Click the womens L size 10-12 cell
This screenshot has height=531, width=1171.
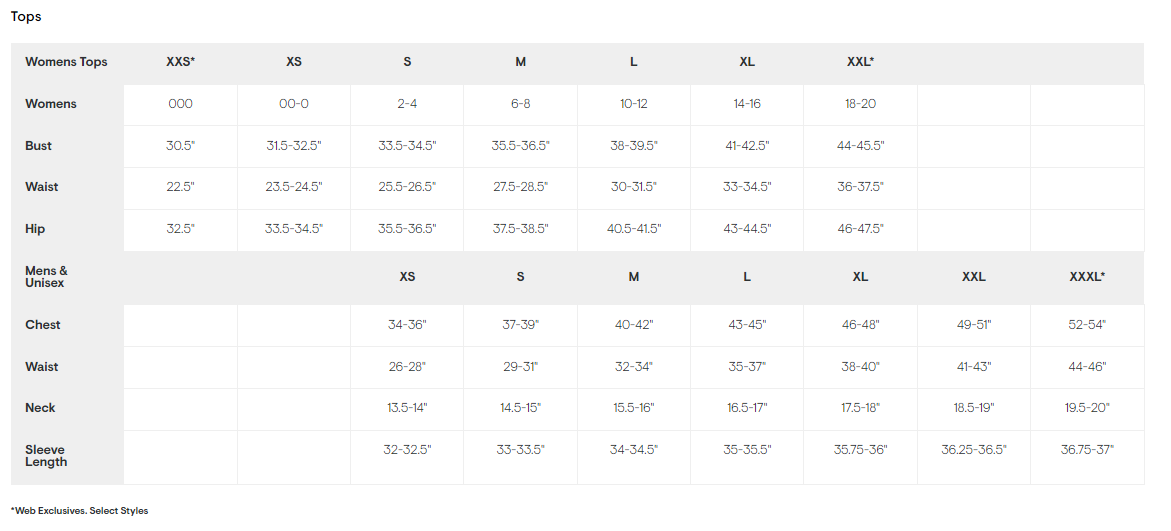click(633, 104)
